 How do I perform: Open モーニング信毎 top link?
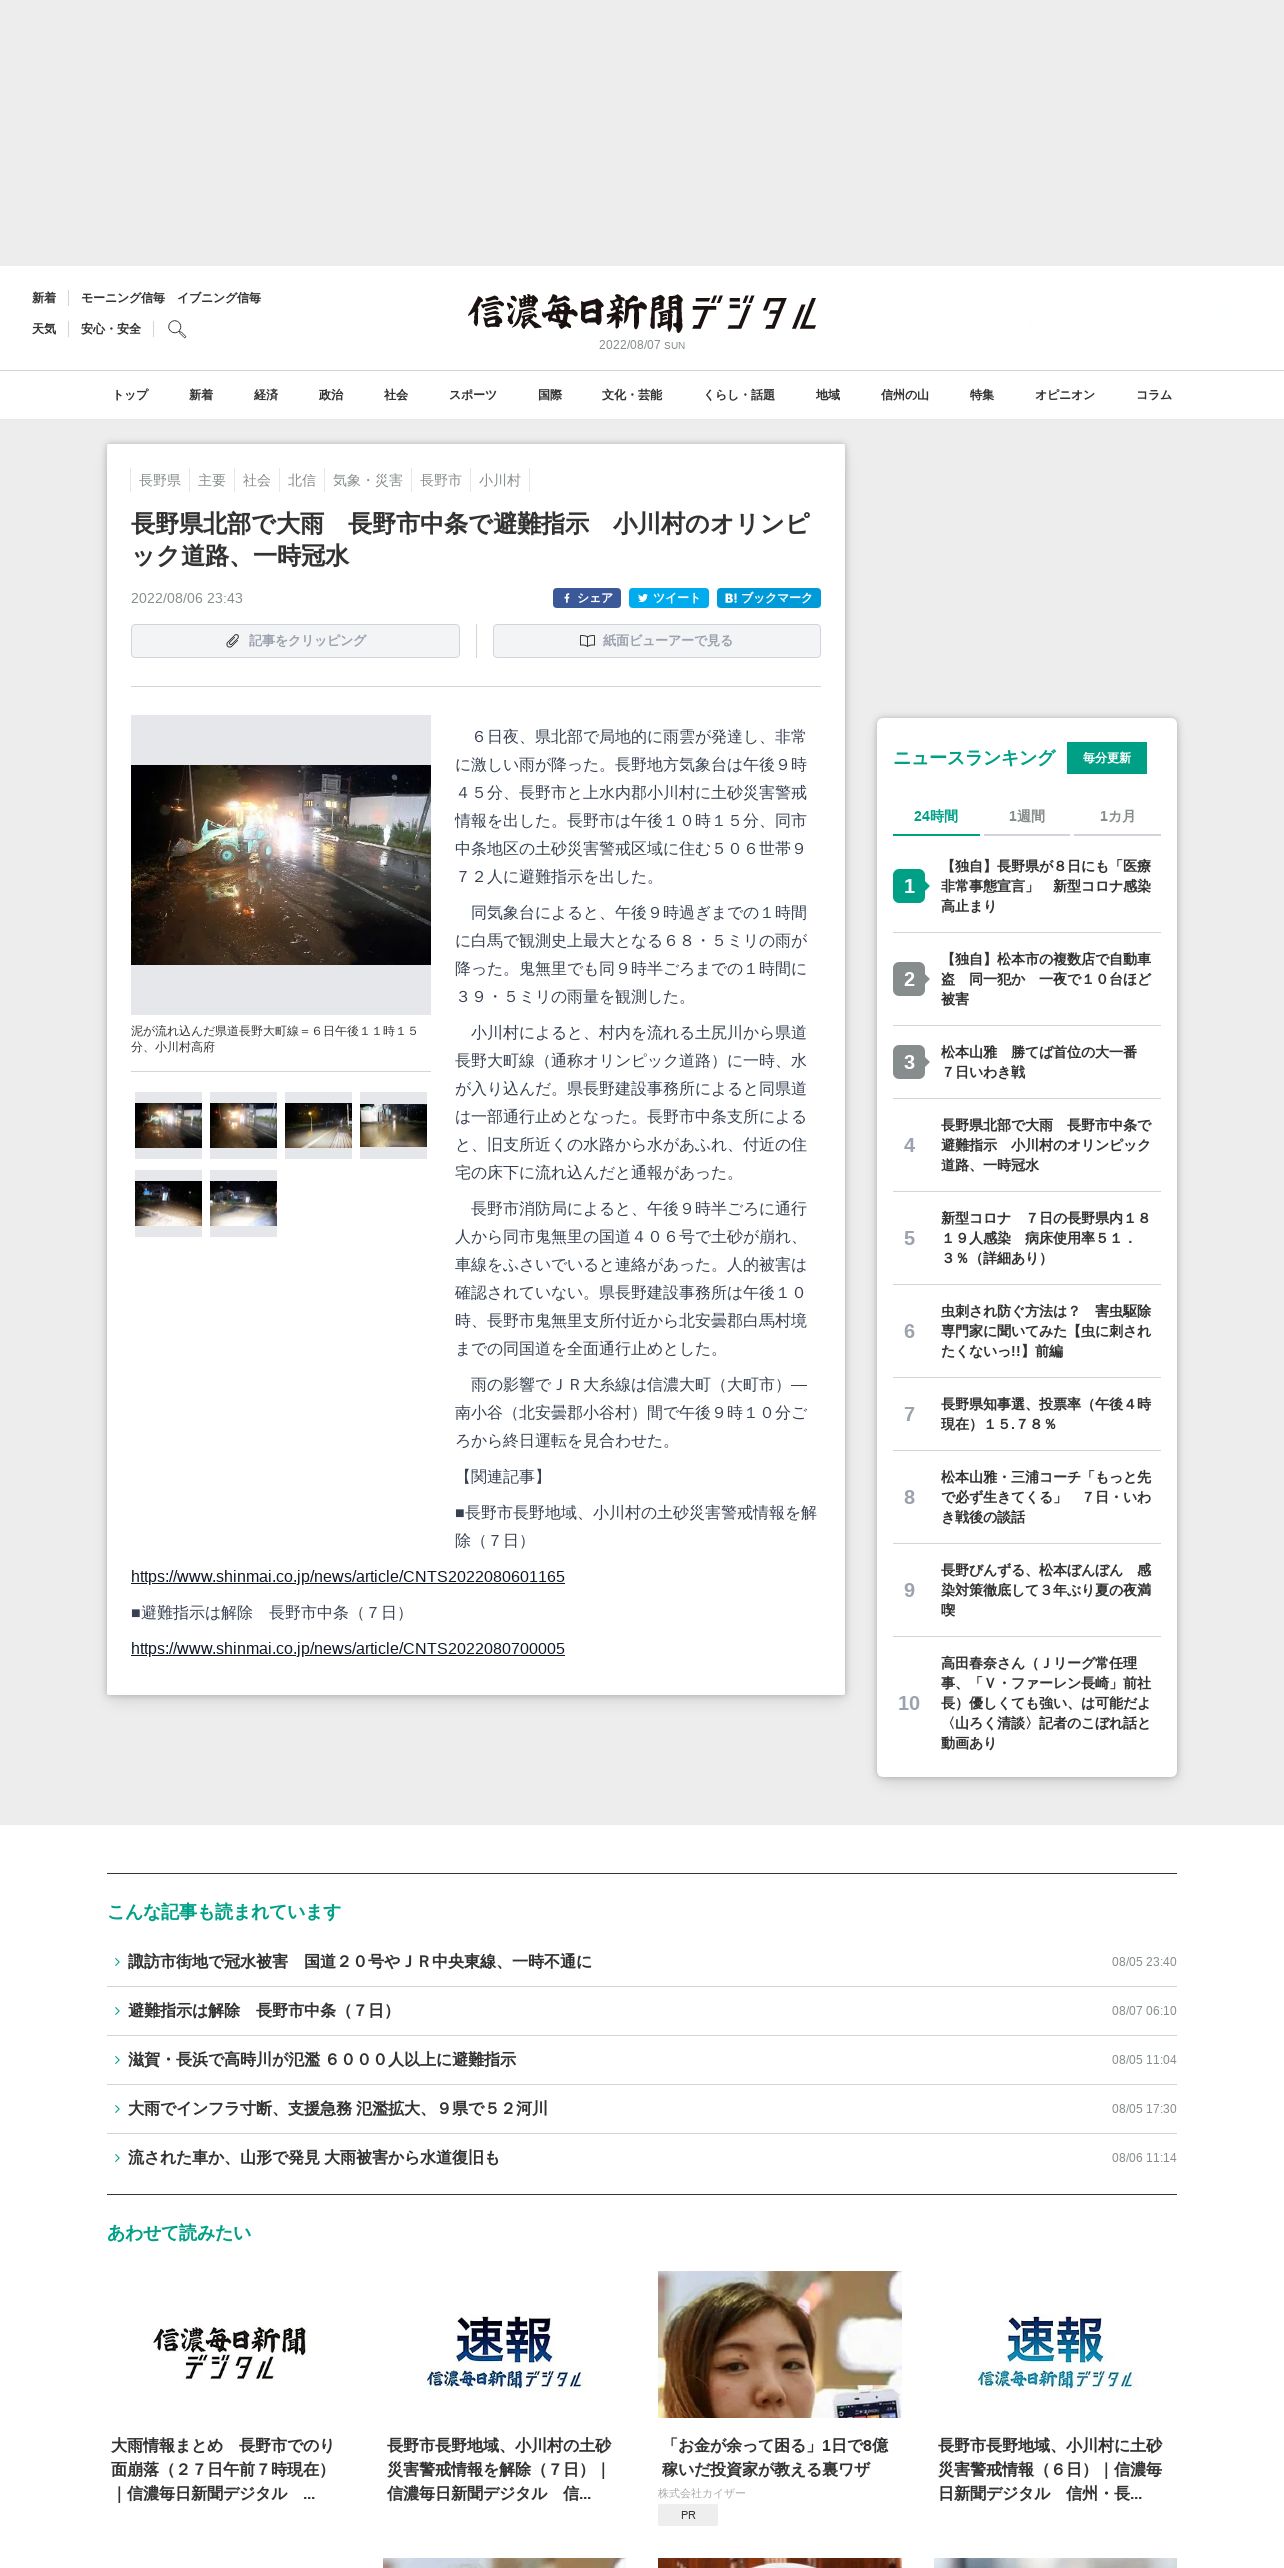[123, 298]
